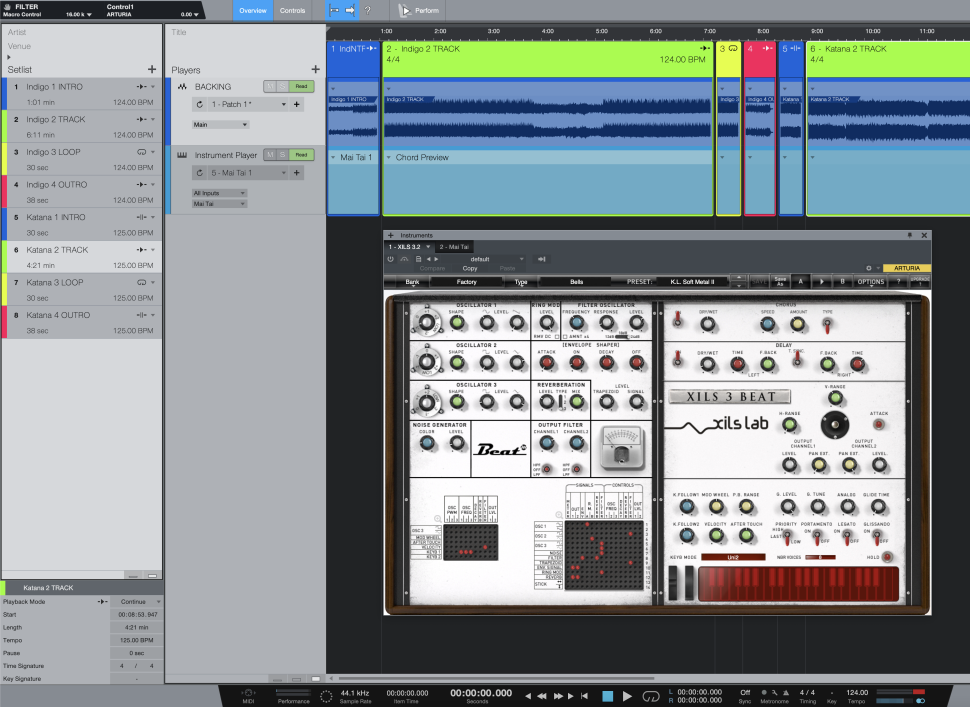Mute the Instrument Player
Image resolution: width=970 pixels, height=707 pixels.
tap(270, 155)
